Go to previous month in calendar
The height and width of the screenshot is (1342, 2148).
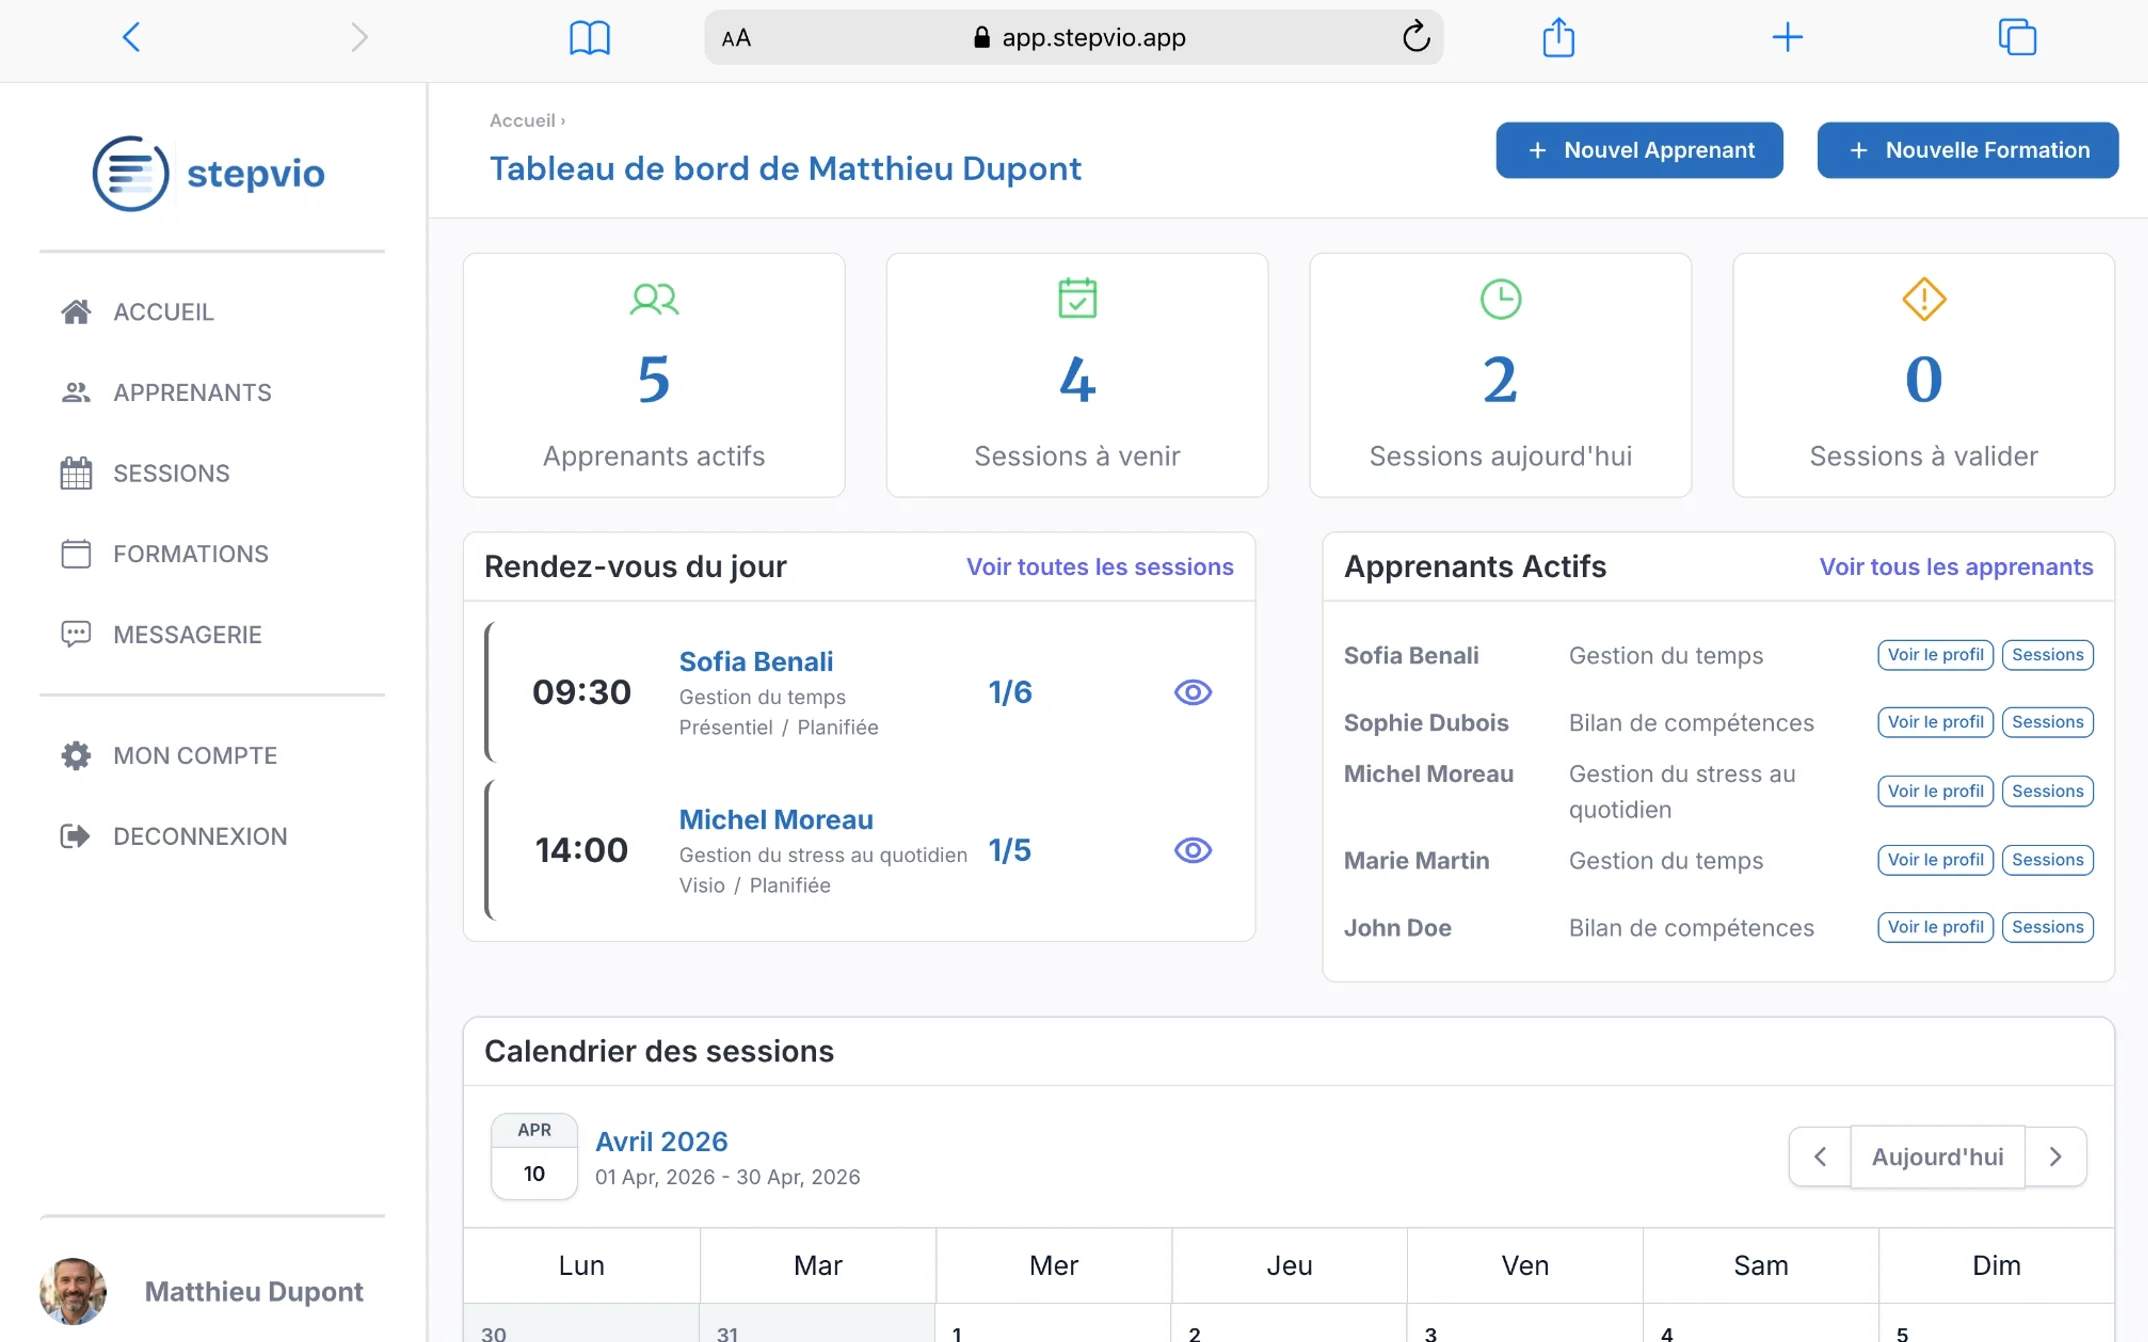[1820, 1157]
